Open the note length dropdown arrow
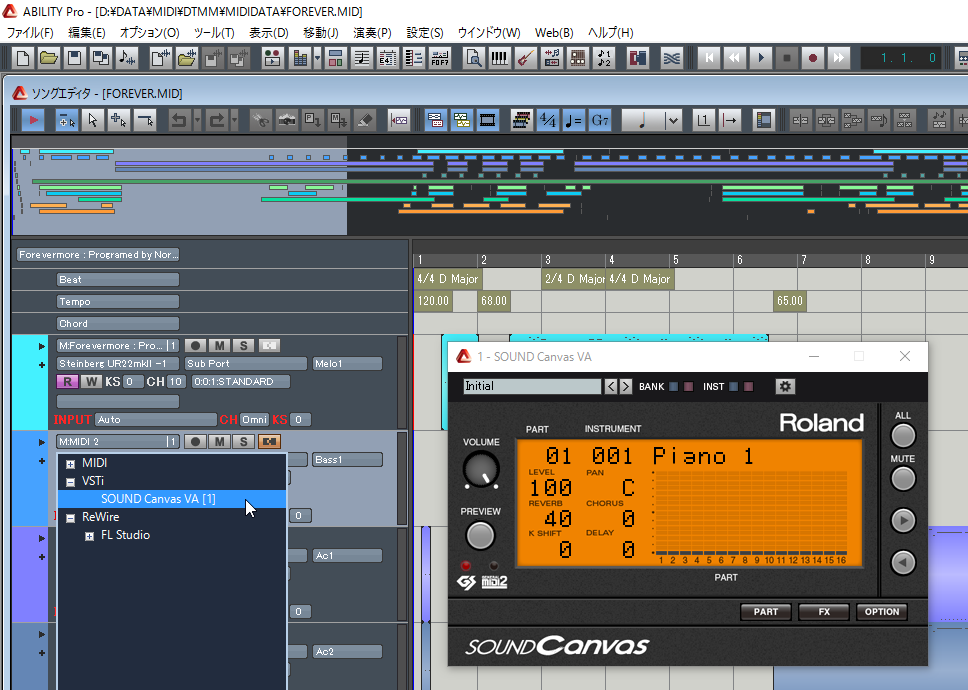The width and height of the screenshot is (968, 690). [x=673, y=120]
